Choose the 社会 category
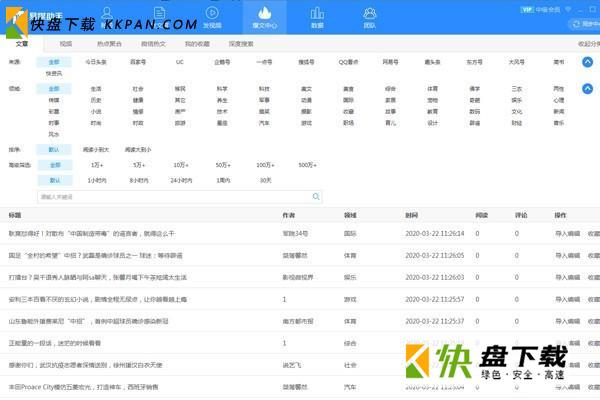The width and height of the screenshot is (600, 400). pyautogui.click(x=138, y=89)
